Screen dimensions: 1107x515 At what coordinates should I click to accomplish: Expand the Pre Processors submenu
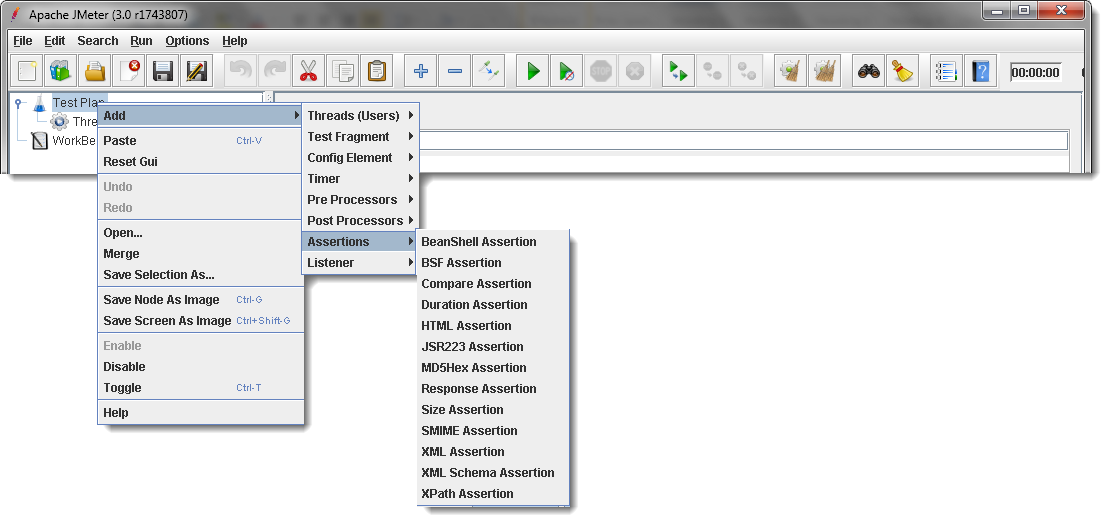pyautogui.click(x=361, y=200)
